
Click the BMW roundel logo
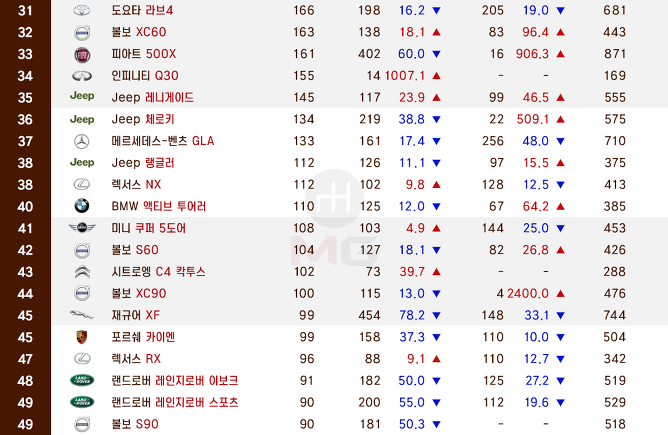pos(82,206)
